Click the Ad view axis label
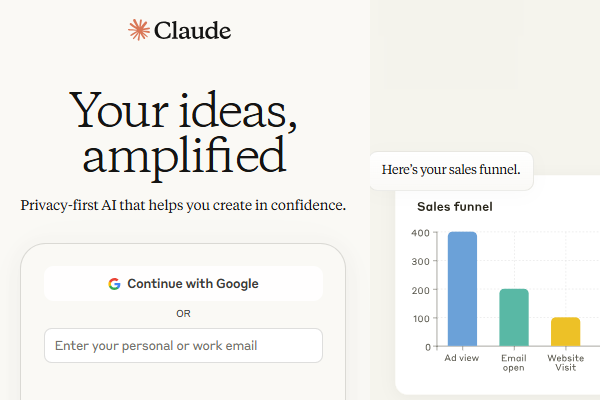Image resolution: width=600 pixels, height=400 pixels. (x=462, y=357)
